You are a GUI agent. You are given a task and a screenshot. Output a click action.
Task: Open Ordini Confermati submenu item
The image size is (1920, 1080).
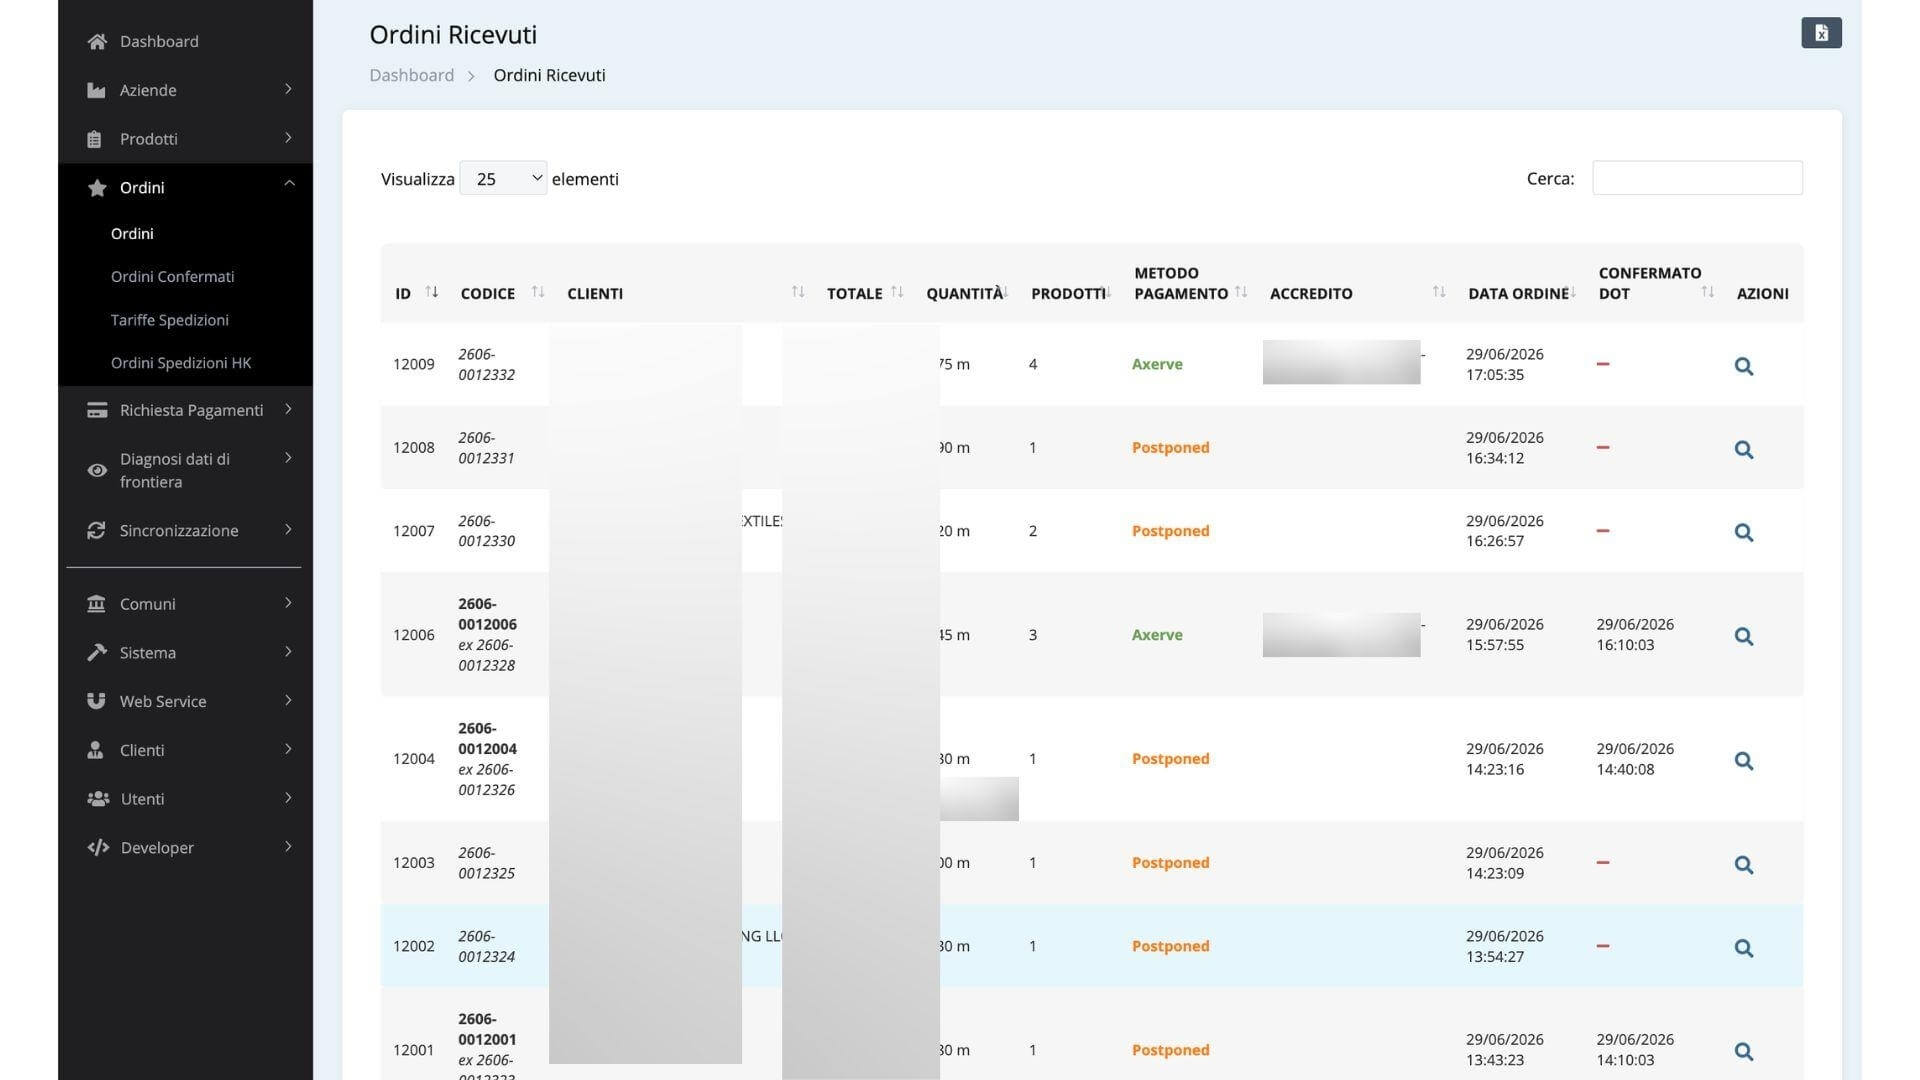pyautogui.click(x=172, y=276)
